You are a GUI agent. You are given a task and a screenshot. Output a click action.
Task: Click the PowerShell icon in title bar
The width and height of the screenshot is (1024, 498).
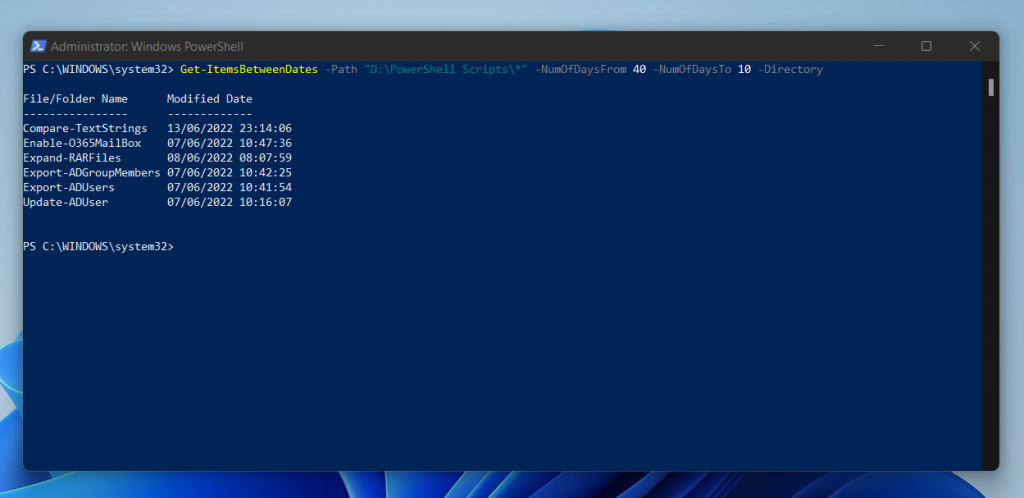tap(38, 46)
